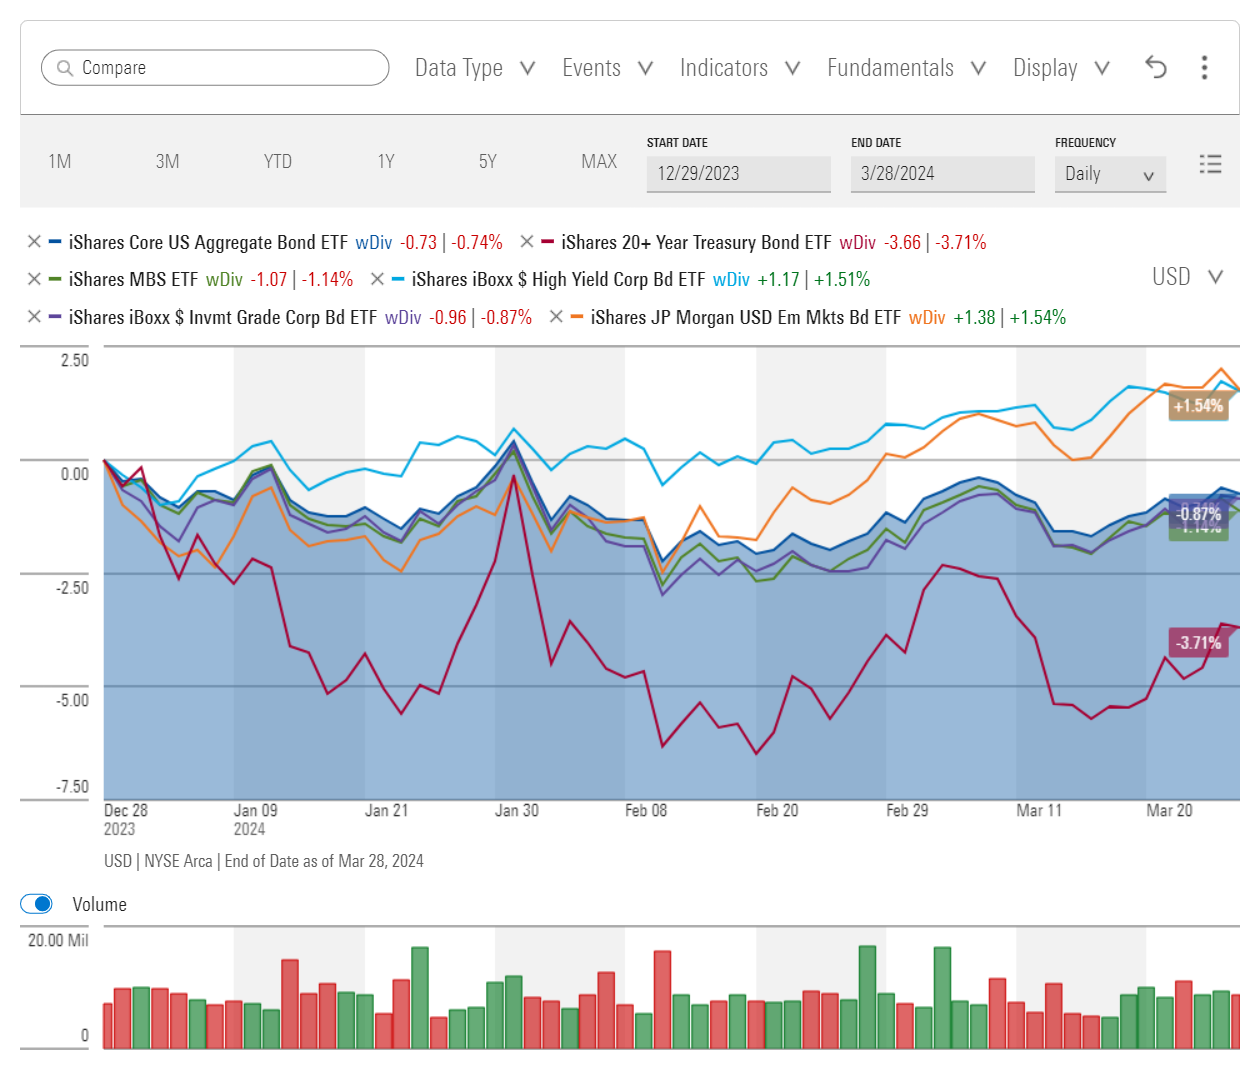
Task: Click the crimson 20+ Year Treasury legend swatch
Action: [x=547, y=242]
